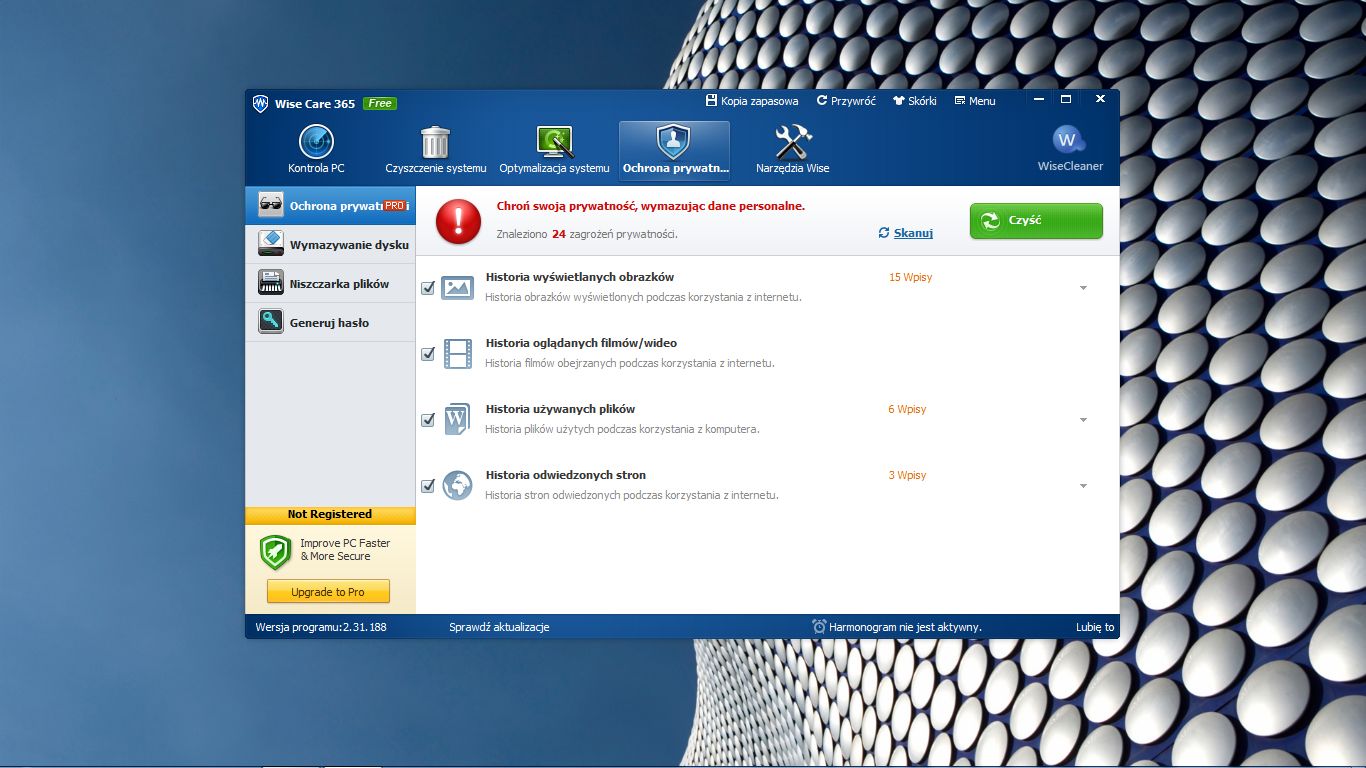Select Generuj hasło in sidebar
Screen dimensions: 1366x768
330,322
